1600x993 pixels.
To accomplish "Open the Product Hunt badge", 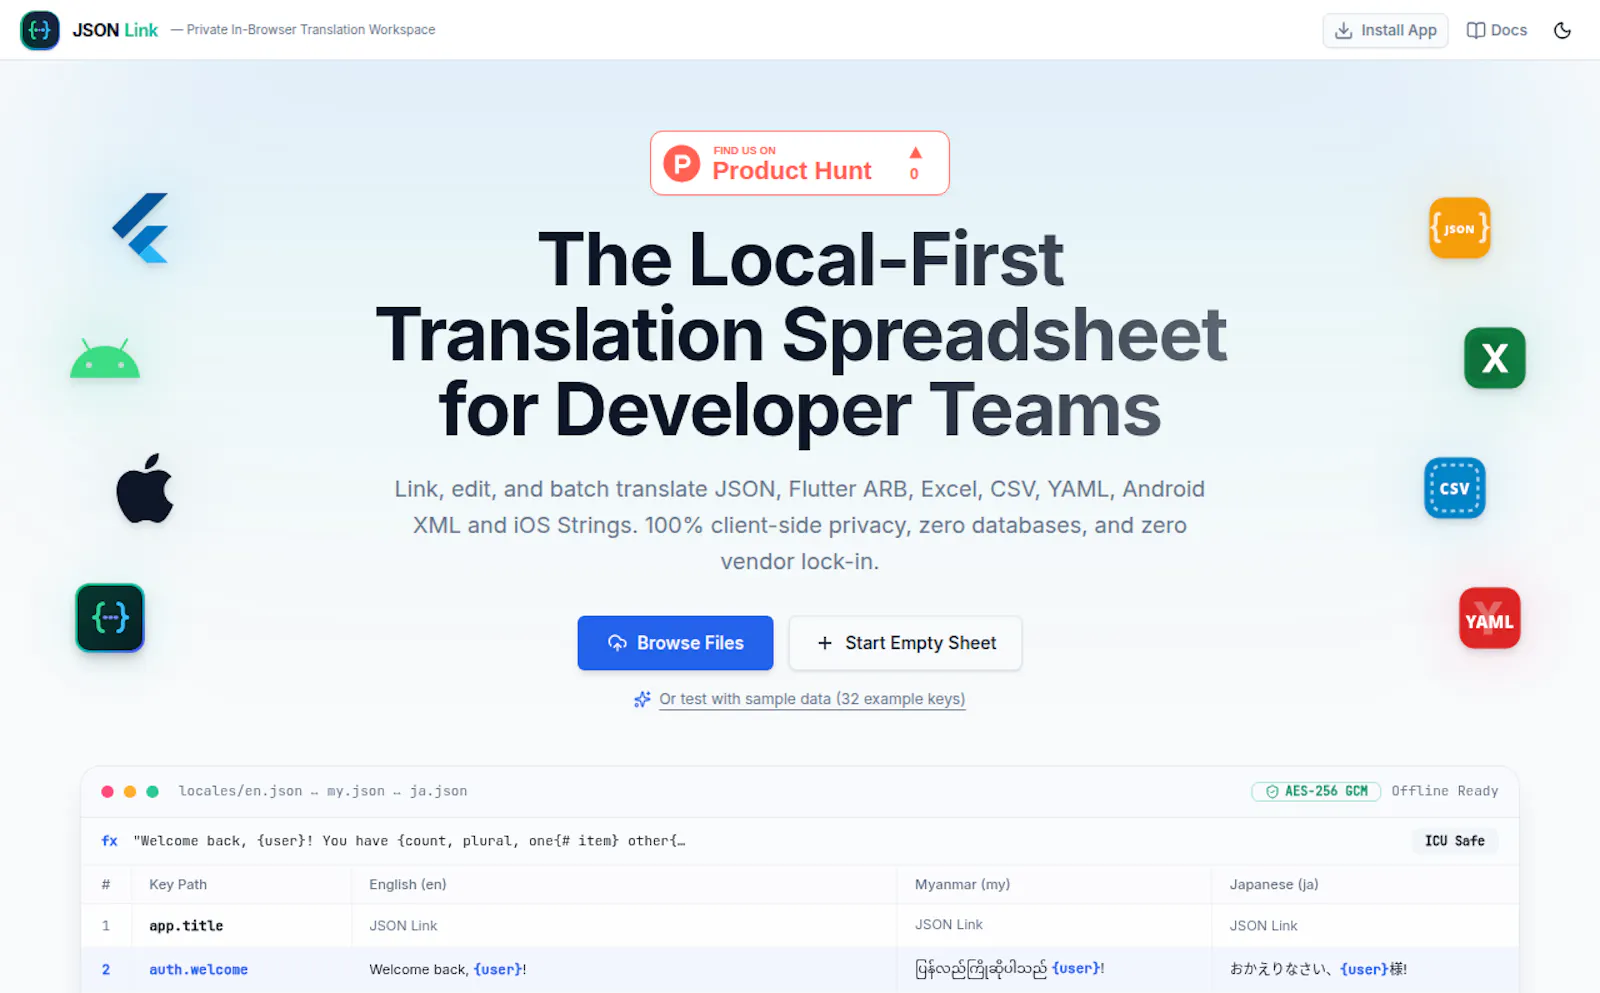I will [799, 163].
